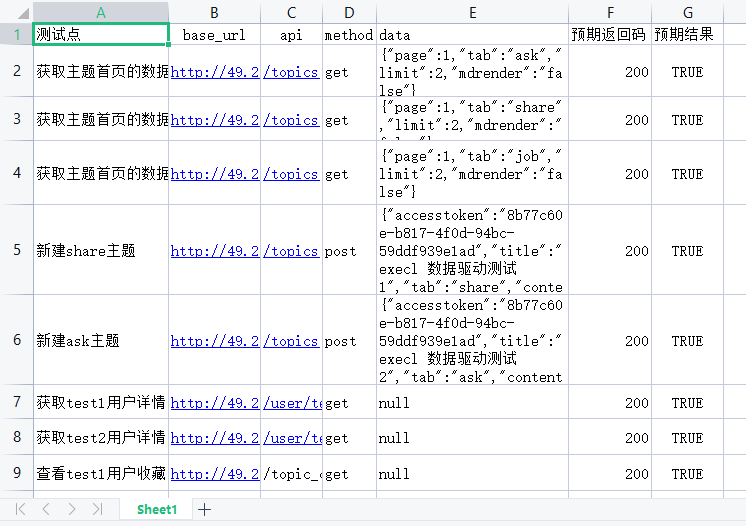
Task: Select the null data cell in row 9
Action: pos(472,473)
